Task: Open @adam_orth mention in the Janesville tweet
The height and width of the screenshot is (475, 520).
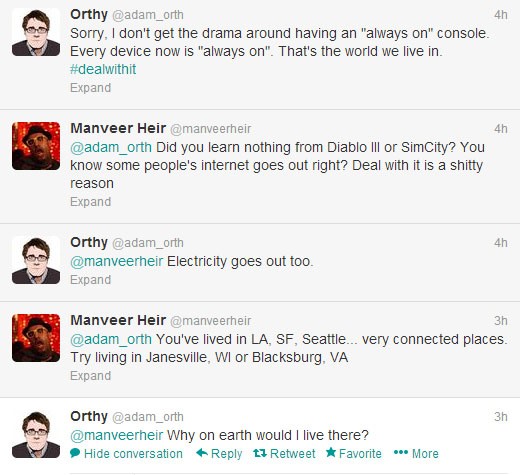Action: (x=111, y=339)
